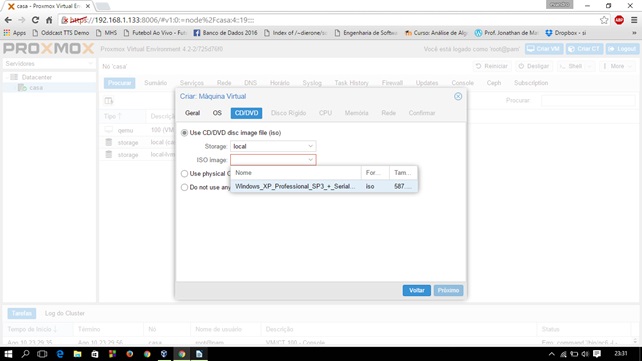642x361 pixels.
Task: Select the qemu 100 row icon
Action: point(109,130)
